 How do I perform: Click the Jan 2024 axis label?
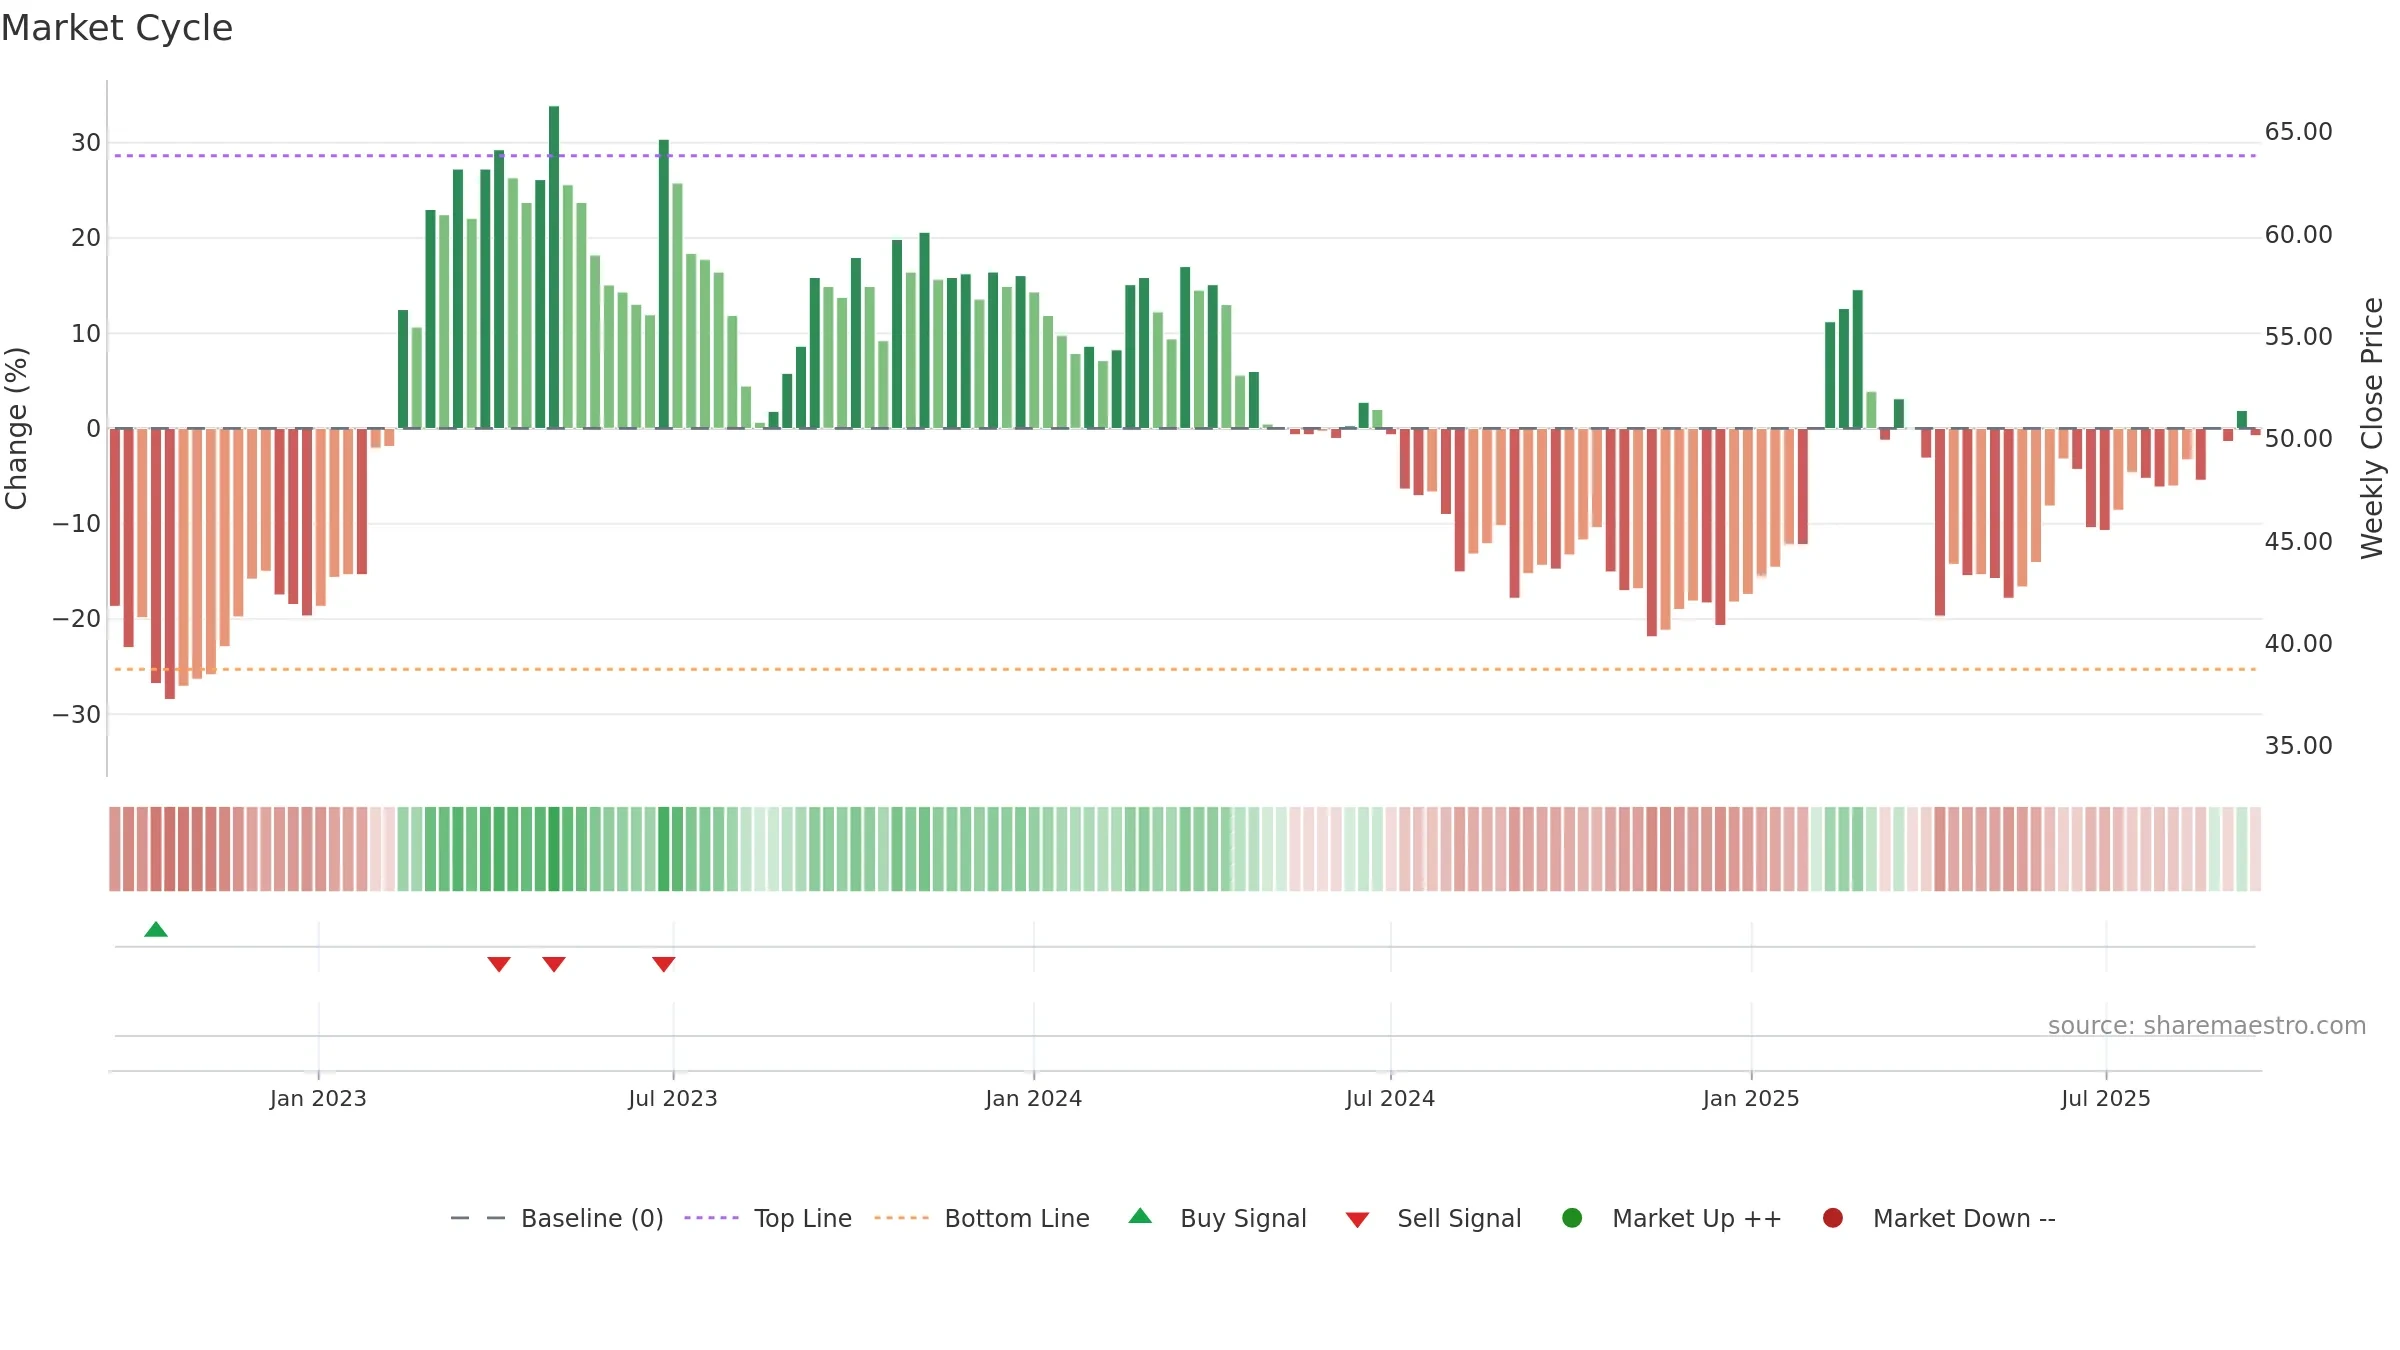pos(1033,1098)
